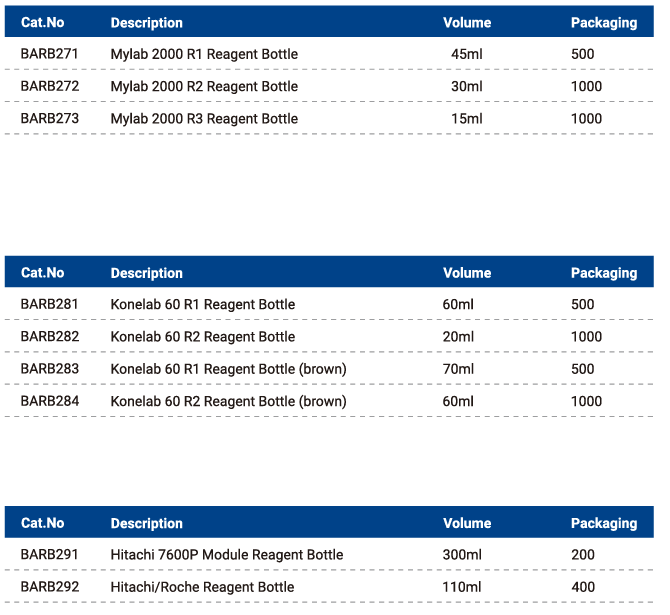Click the third table's Packaging header

tap(604, 524)
